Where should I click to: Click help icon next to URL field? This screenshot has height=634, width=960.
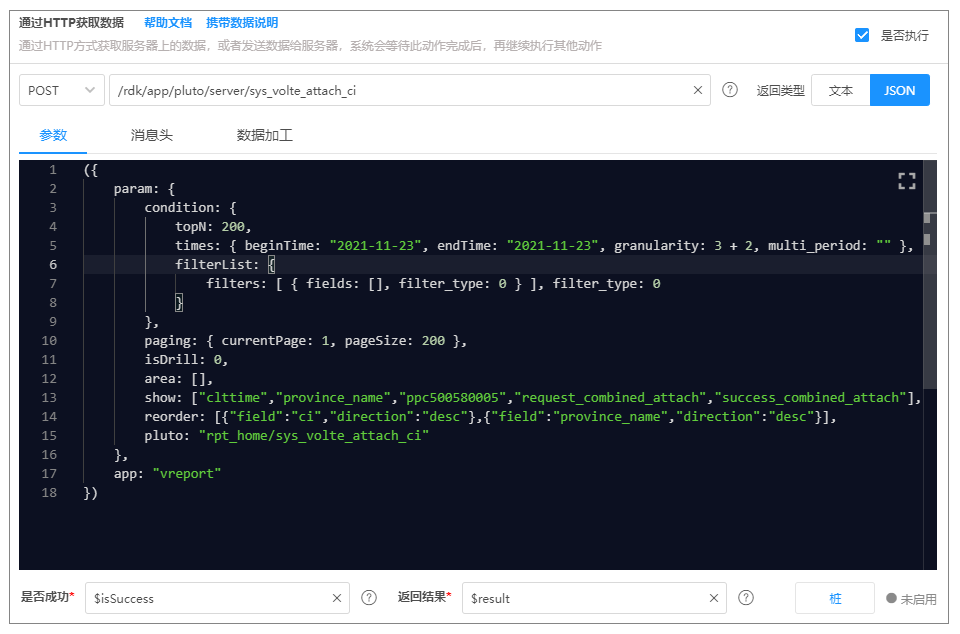[x=730, y=90]
